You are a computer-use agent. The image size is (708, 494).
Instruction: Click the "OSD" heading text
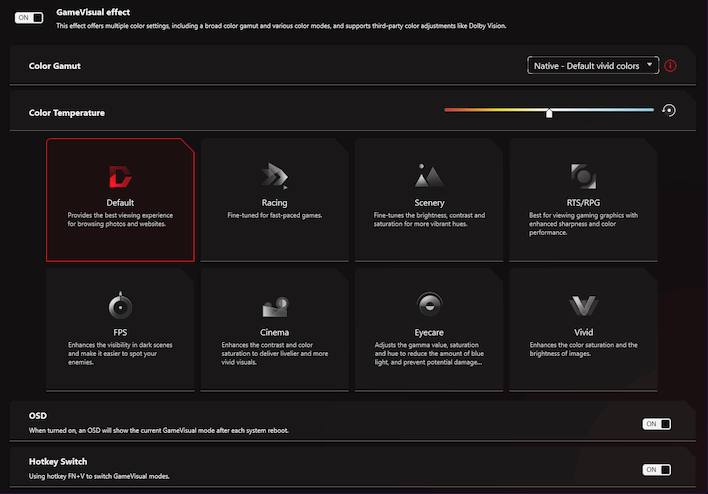(x=38, y=416)
